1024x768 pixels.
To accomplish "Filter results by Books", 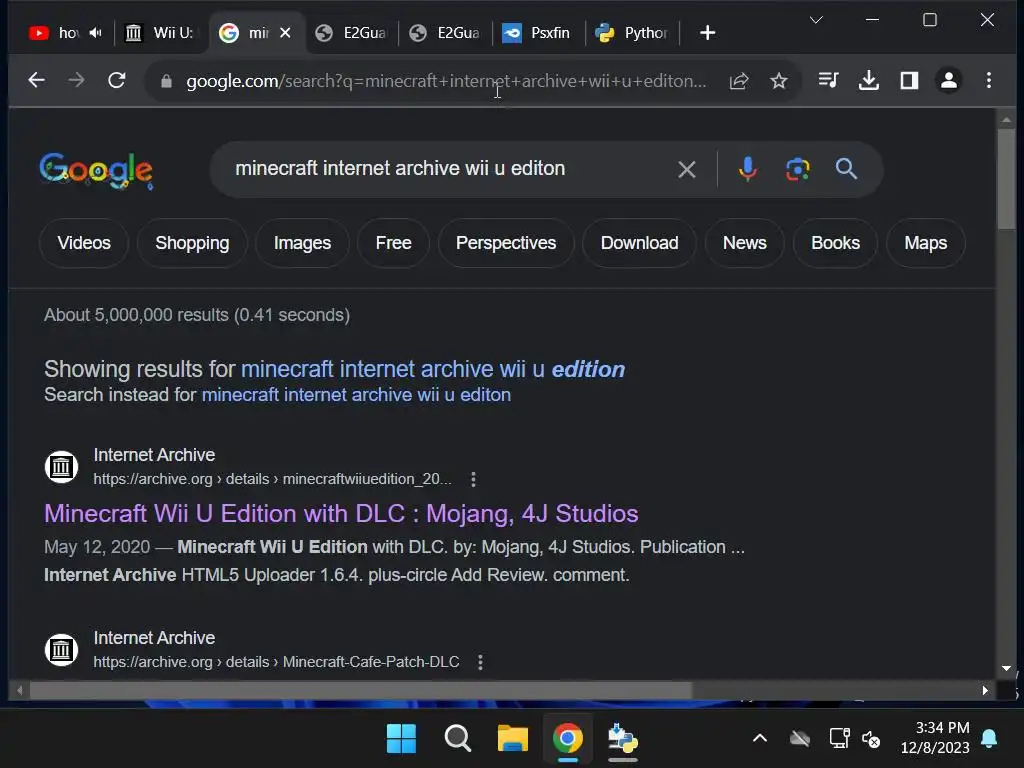I will click(835, 243).
